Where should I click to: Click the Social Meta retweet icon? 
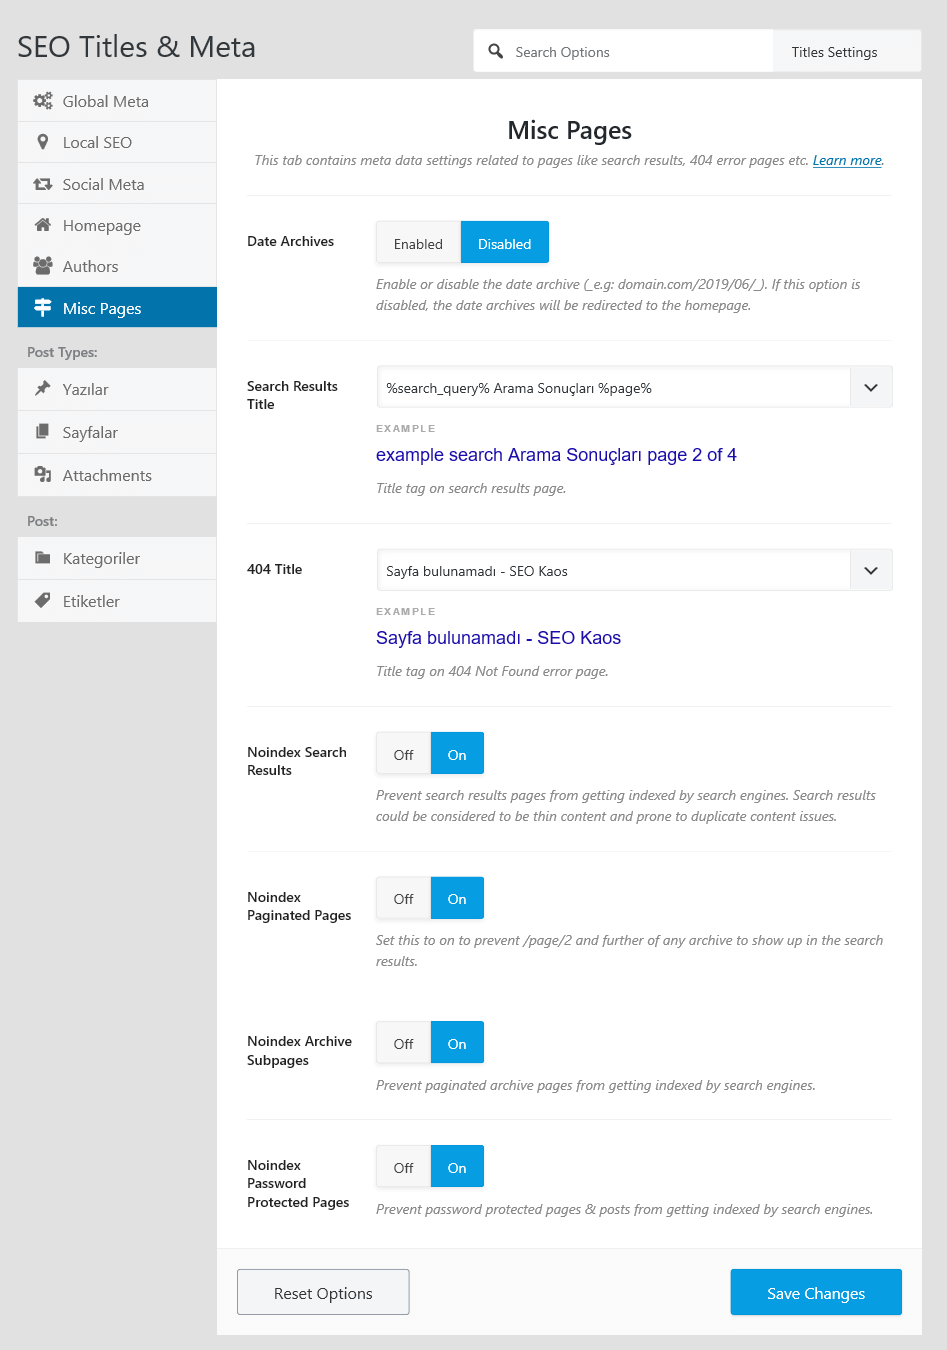point(43,184)
